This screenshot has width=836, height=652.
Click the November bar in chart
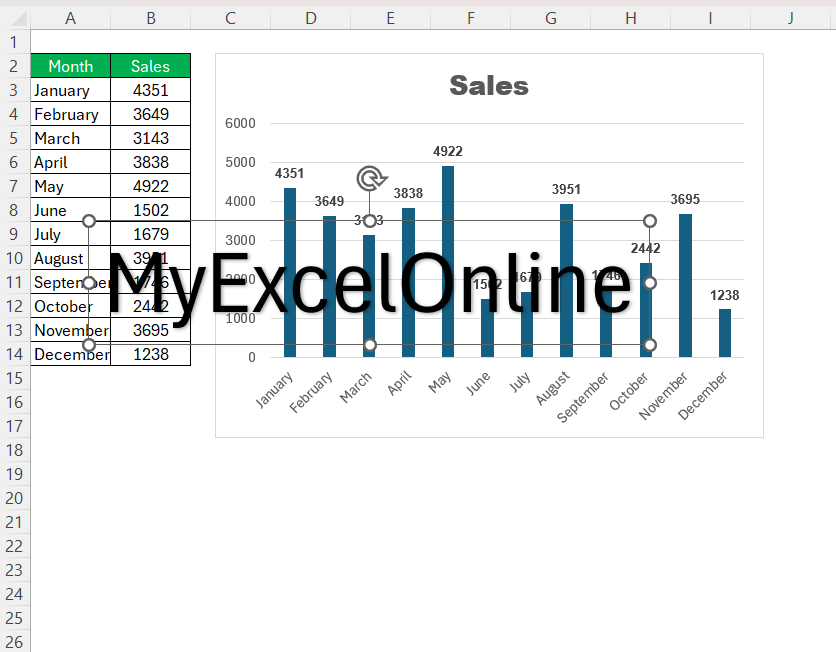click(x=685, y=285)
